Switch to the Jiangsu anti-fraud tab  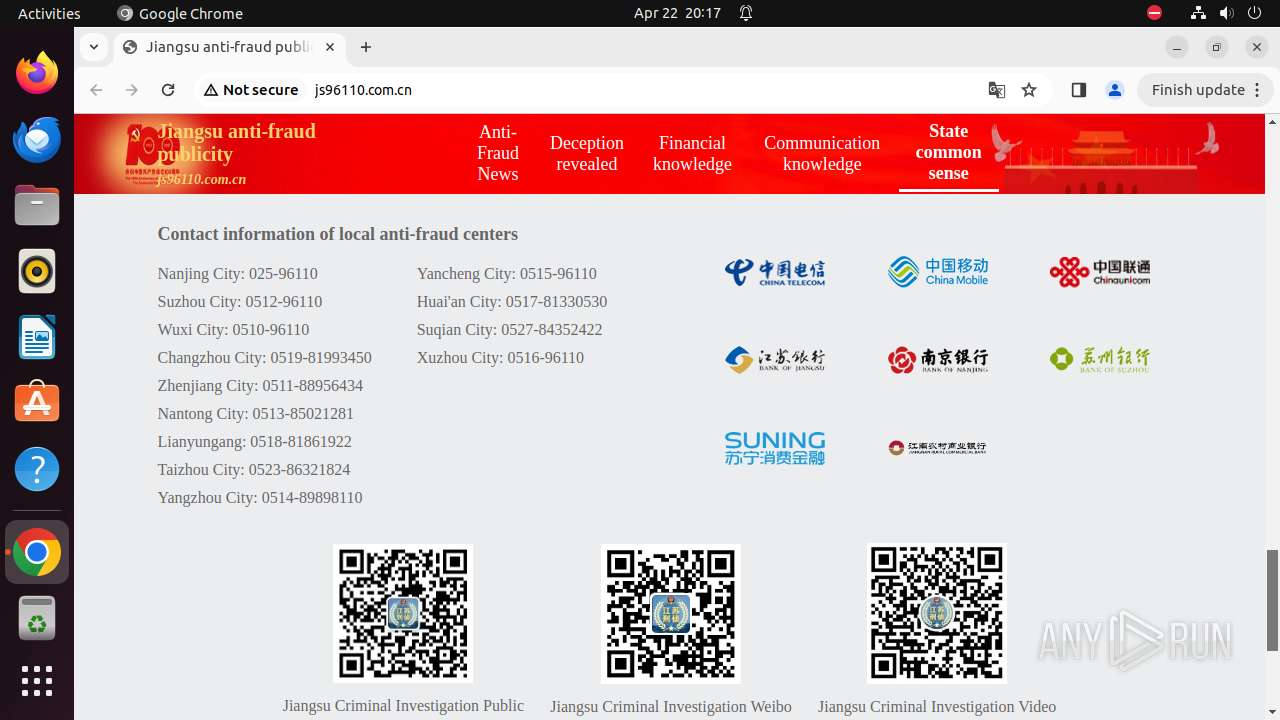230,47
